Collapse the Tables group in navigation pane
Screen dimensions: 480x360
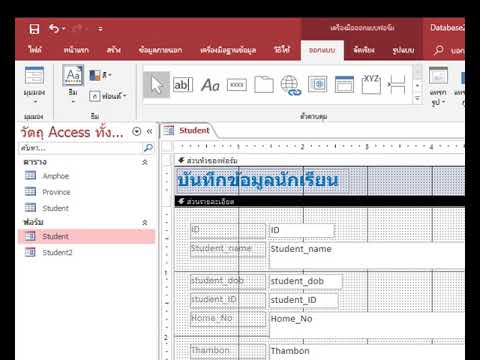pyautogui.click(x=145, y=162)
